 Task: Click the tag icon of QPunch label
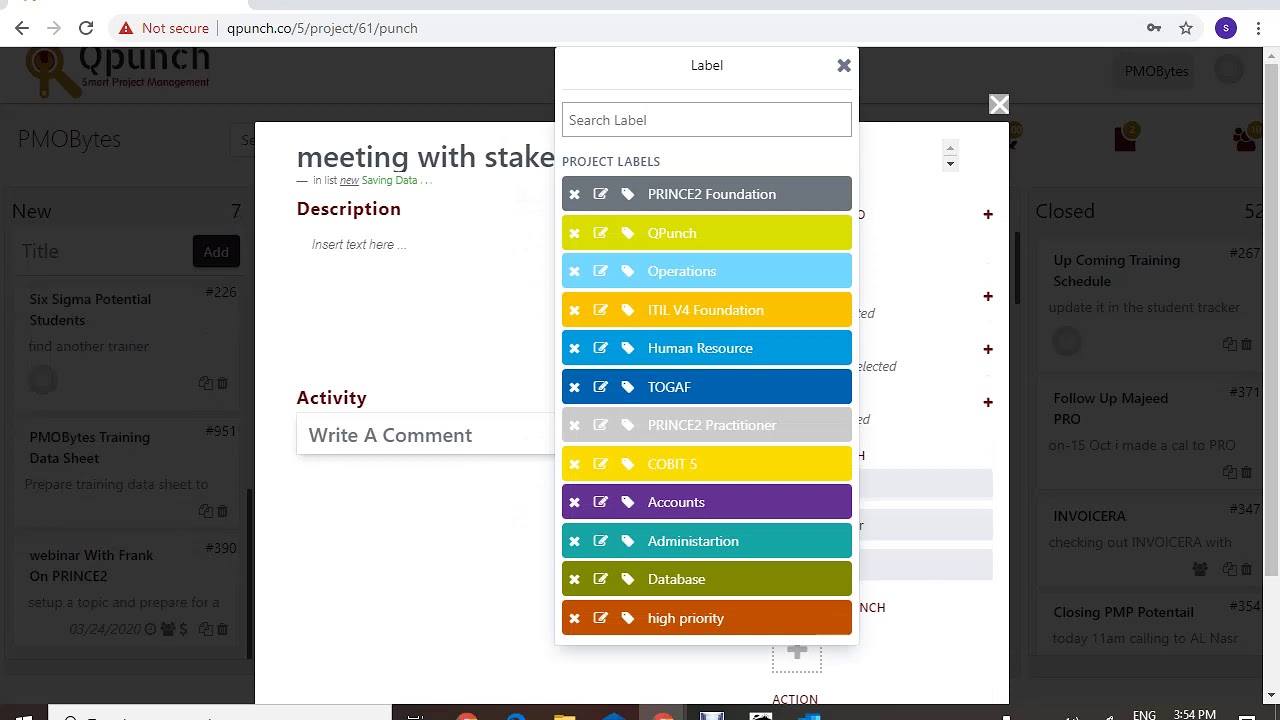627,233
